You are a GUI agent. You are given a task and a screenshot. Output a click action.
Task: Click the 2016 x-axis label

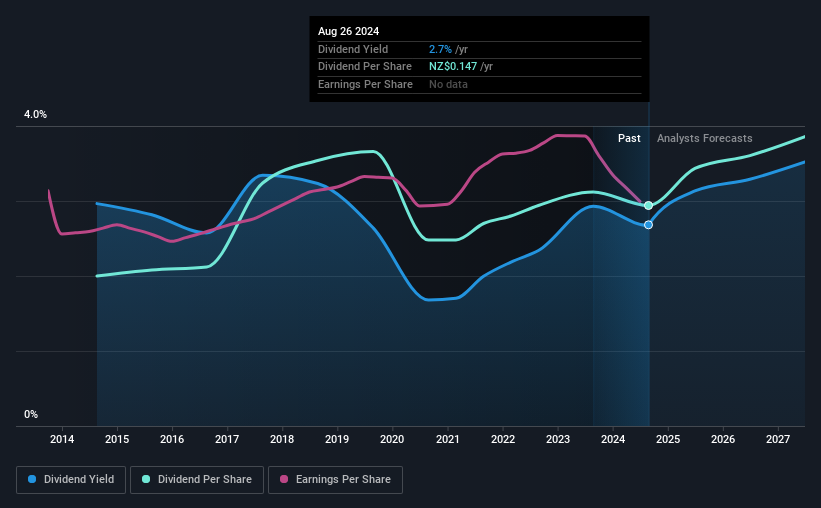coord(172,439)
